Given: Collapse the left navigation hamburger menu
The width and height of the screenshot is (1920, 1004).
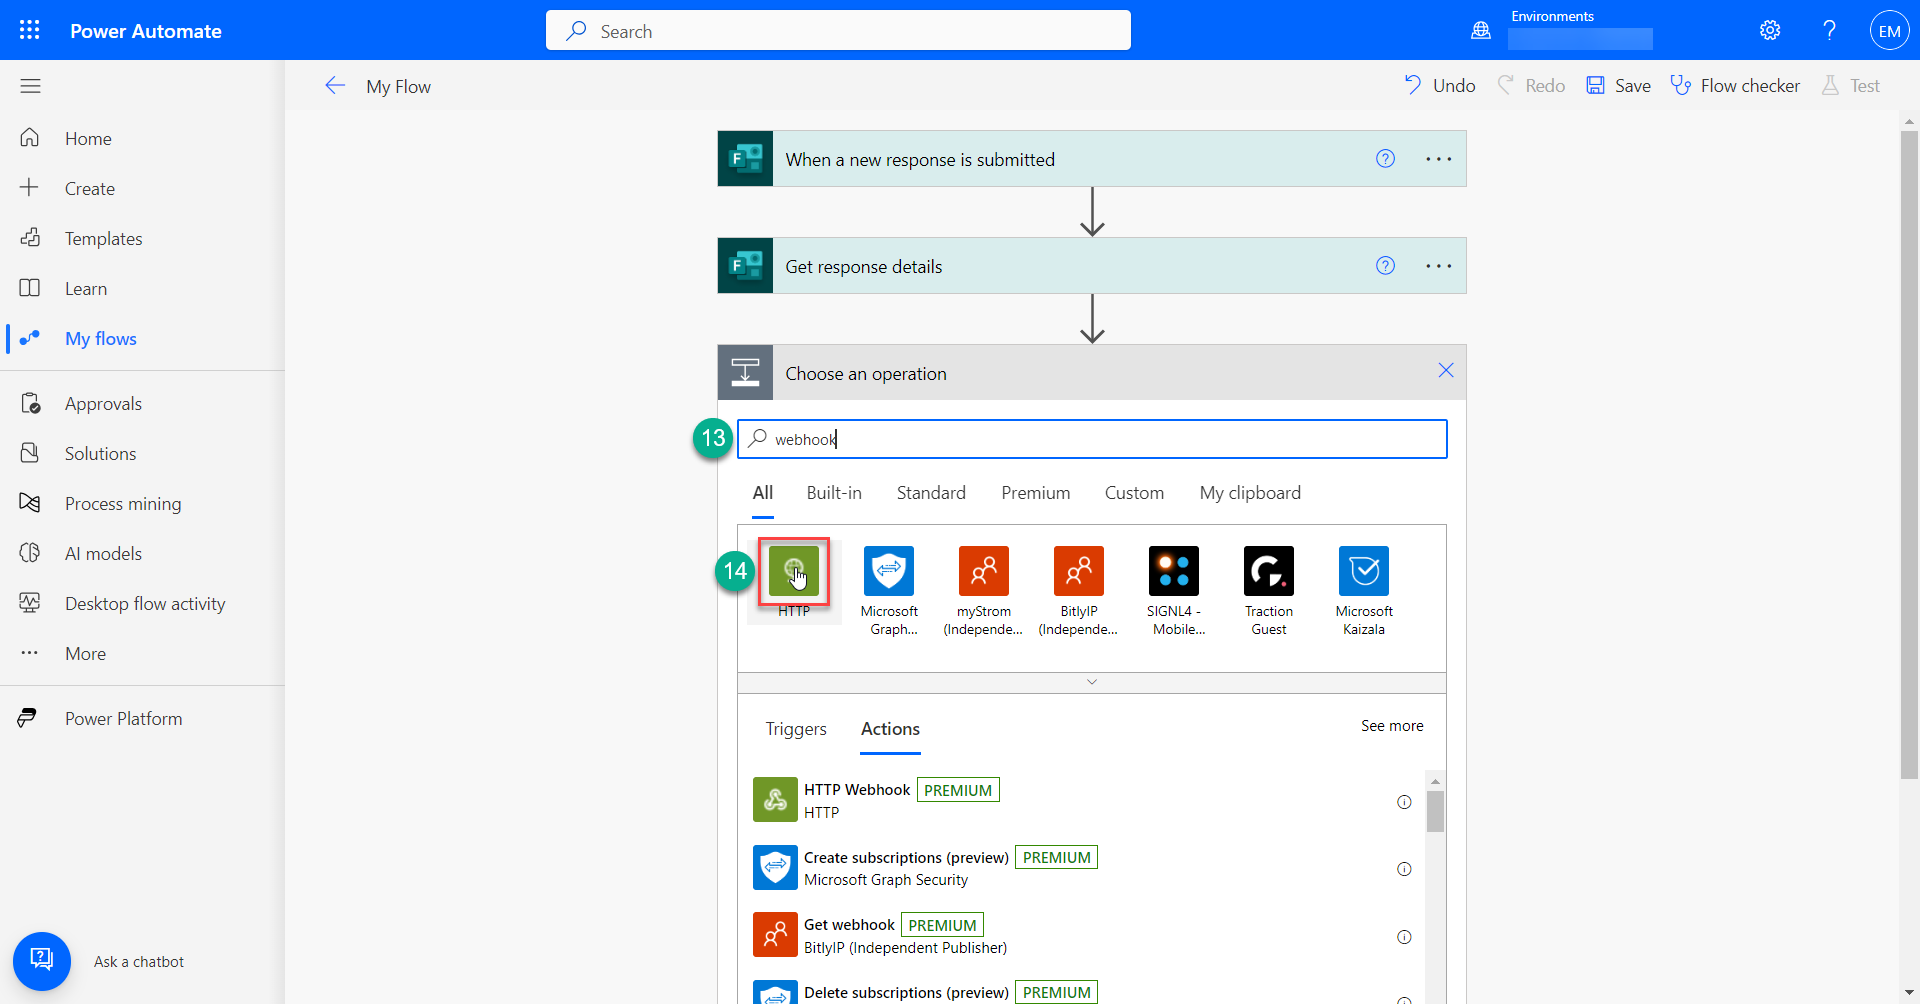Looking at the screenshot, I should (30, 86).
